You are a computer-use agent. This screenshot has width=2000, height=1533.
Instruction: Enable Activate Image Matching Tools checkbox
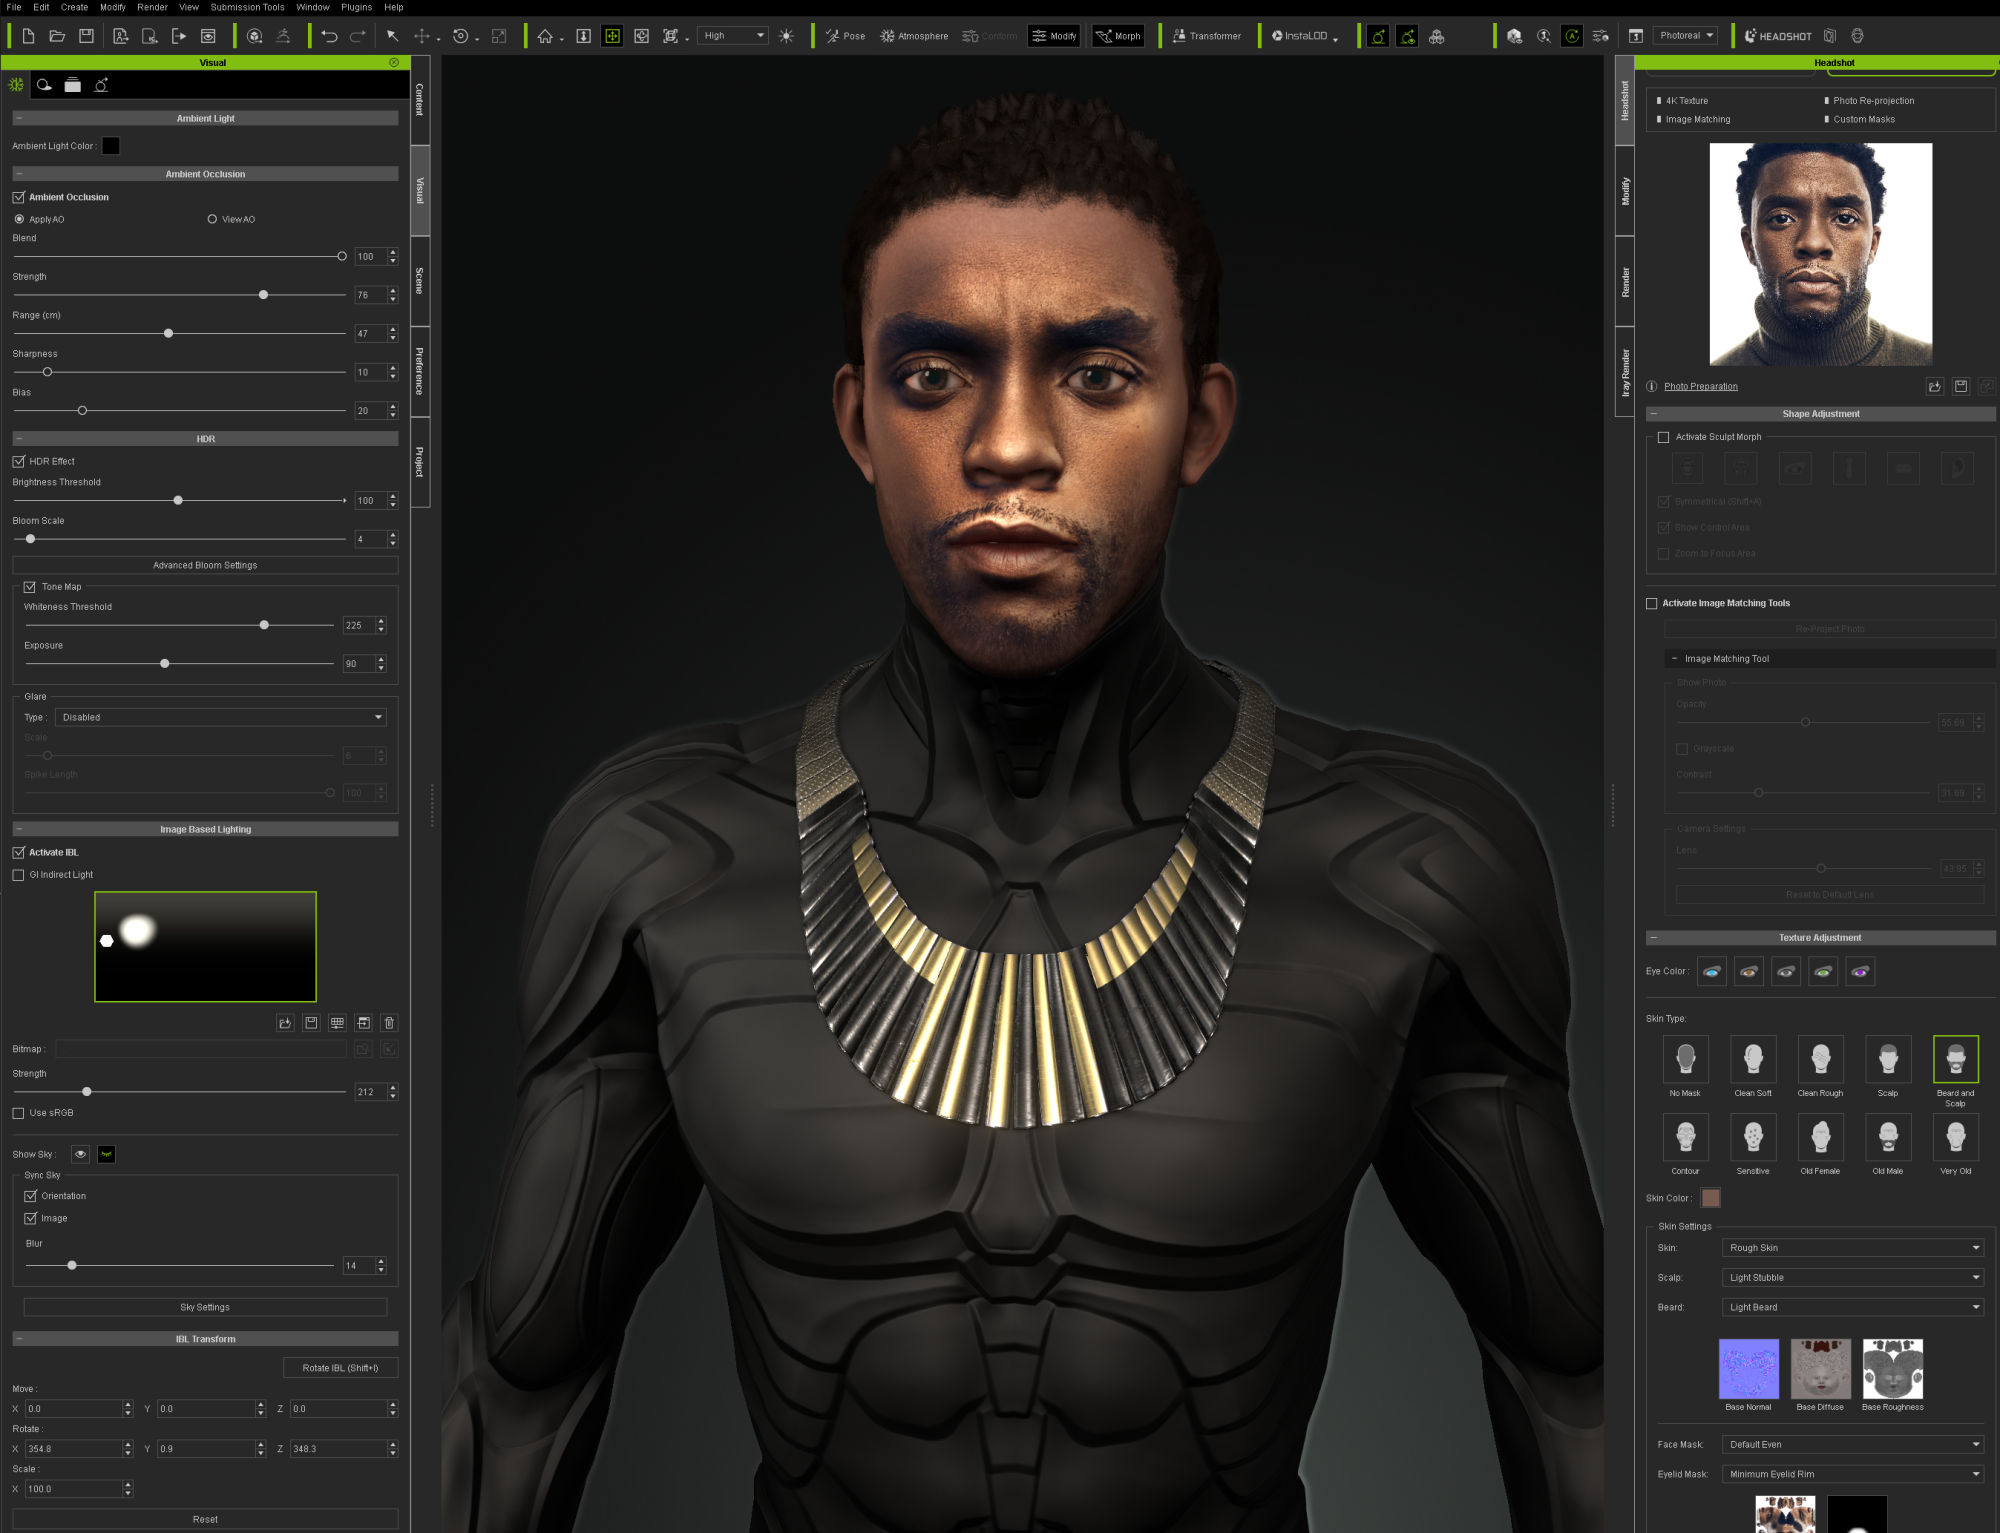(1651, 603)
